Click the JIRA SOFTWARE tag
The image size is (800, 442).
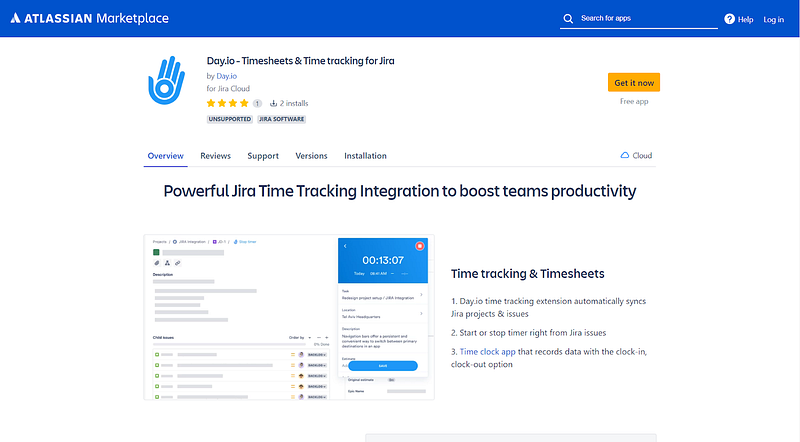(282, 119)
